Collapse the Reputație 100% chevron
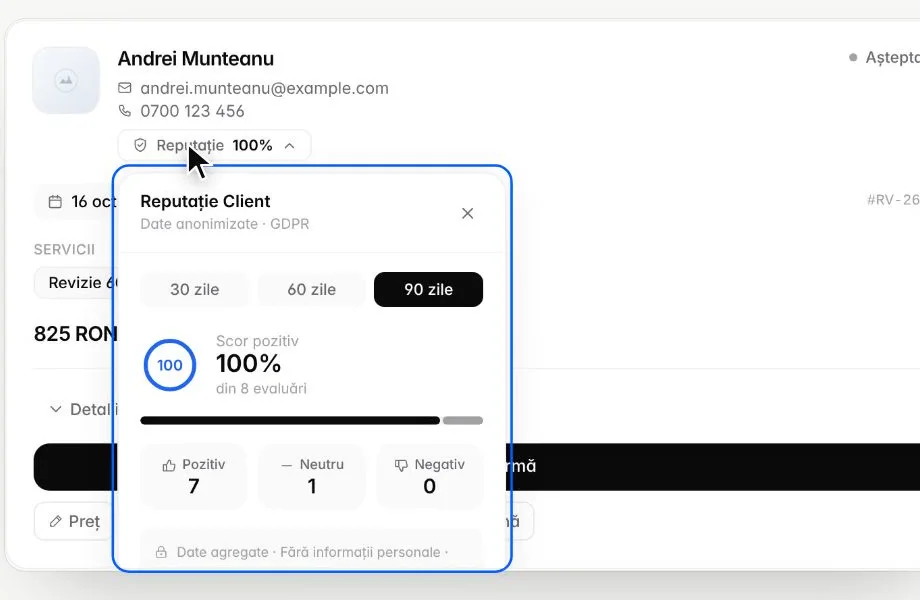 pyautogui.click(x=289, y=145)
